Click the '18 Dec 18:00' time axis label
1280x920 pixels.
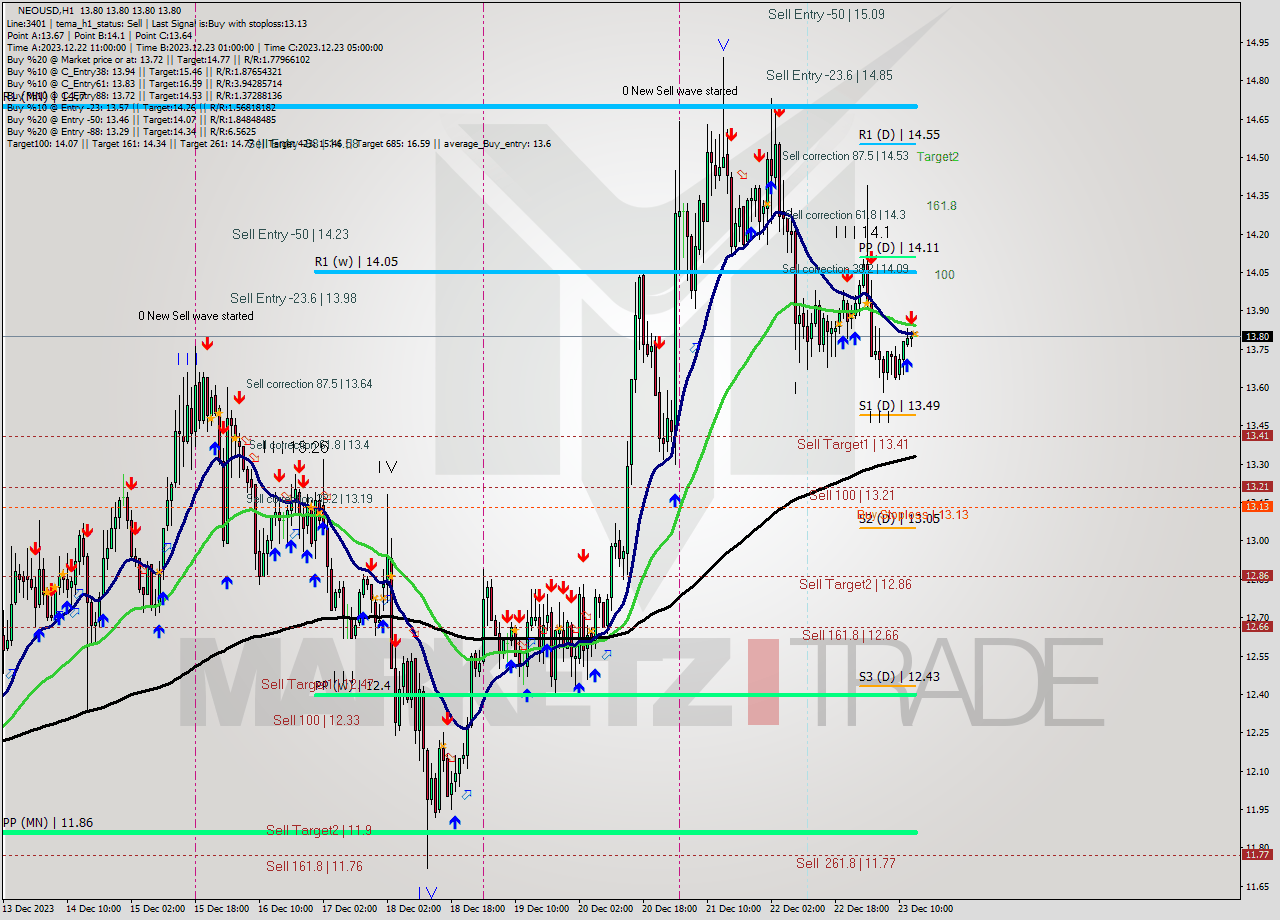478,909
